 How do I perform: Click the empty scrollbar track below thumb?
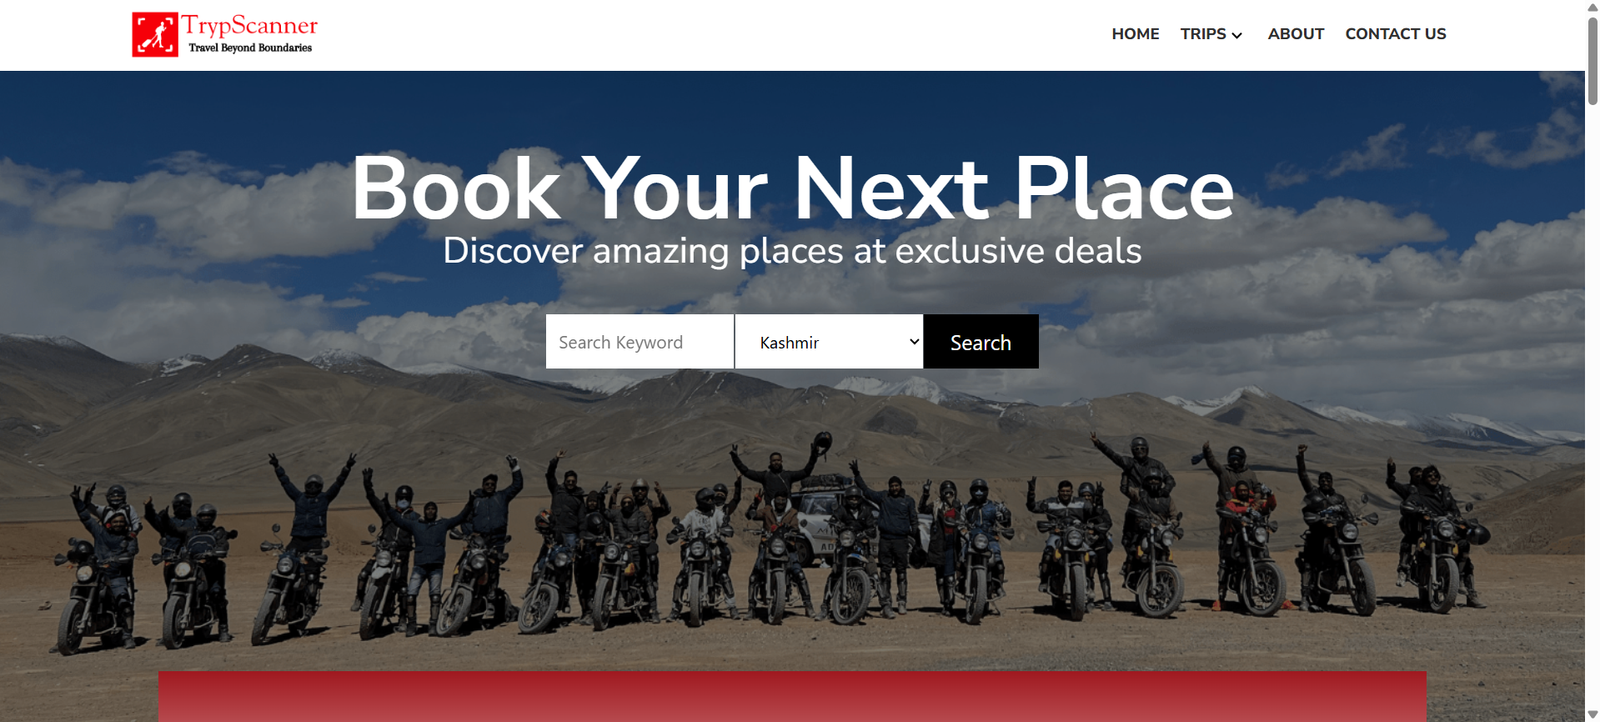pos(1592,400)
